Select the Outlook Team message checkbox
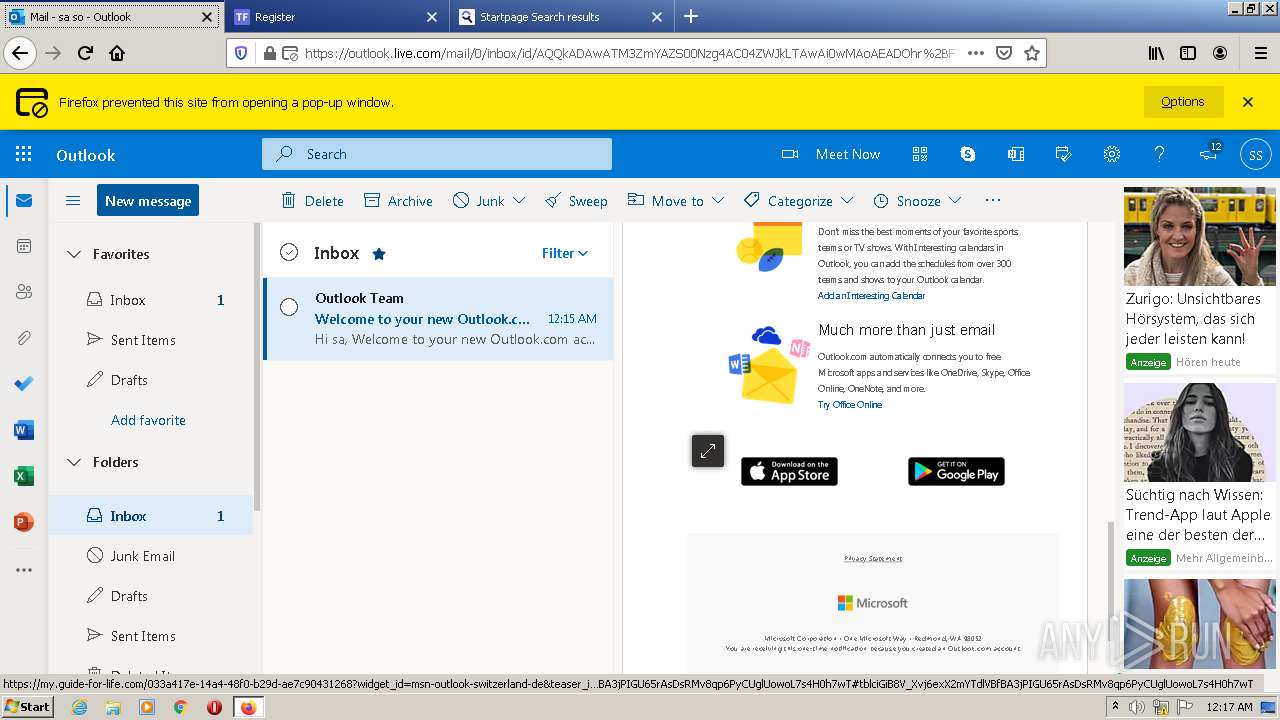1280x720 pixels. (x=289, y=307)
